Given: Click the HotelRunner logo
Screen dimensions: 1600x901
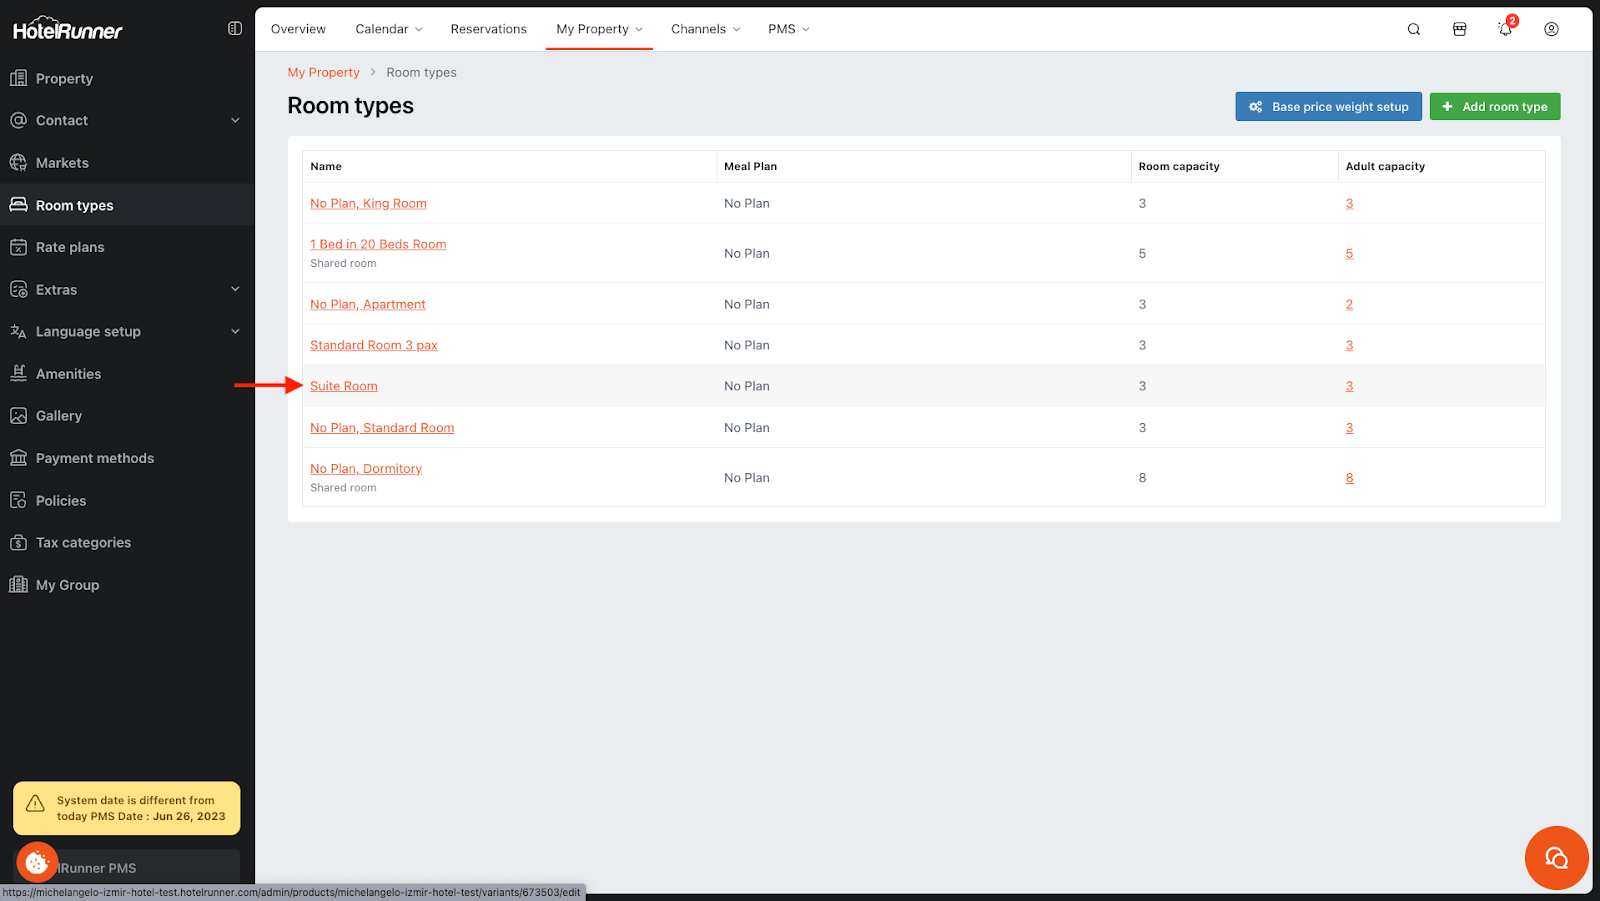Looking at the screenshot, I should pos(68,30).
